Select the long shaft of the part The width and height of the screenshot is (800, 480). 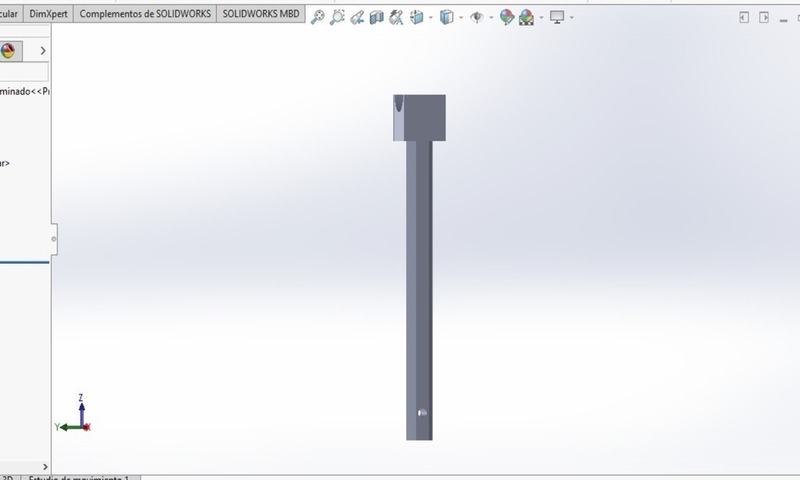point(419,290)
